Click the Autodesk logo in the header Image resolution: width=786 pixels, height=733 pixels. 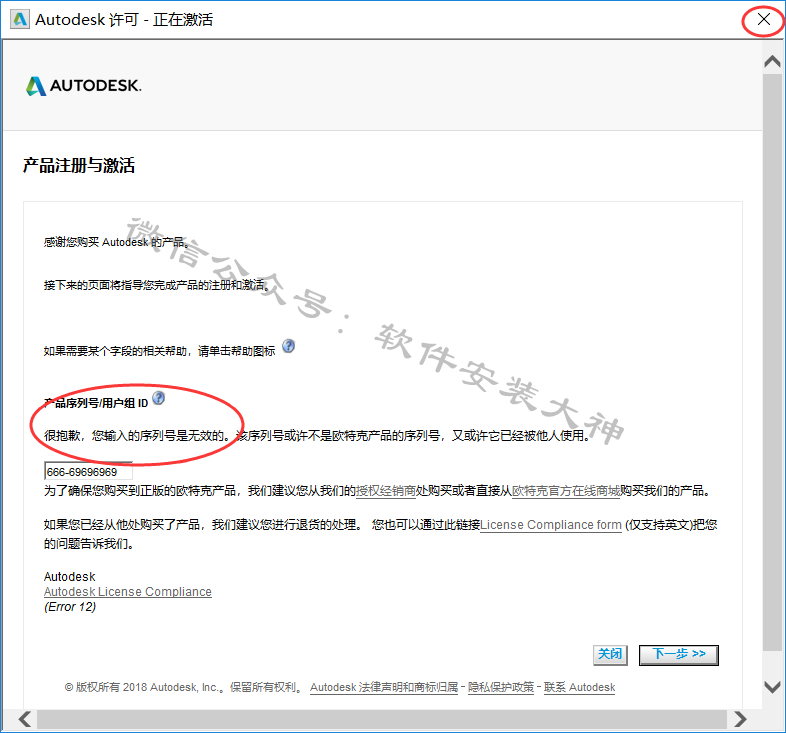(84, 86)
